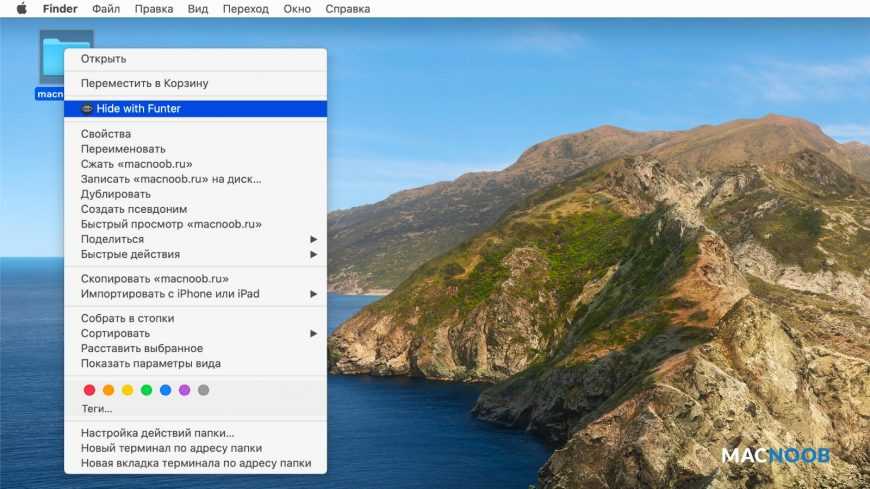
Task: Apply the orange tag color
Action: tap(108, 390)
